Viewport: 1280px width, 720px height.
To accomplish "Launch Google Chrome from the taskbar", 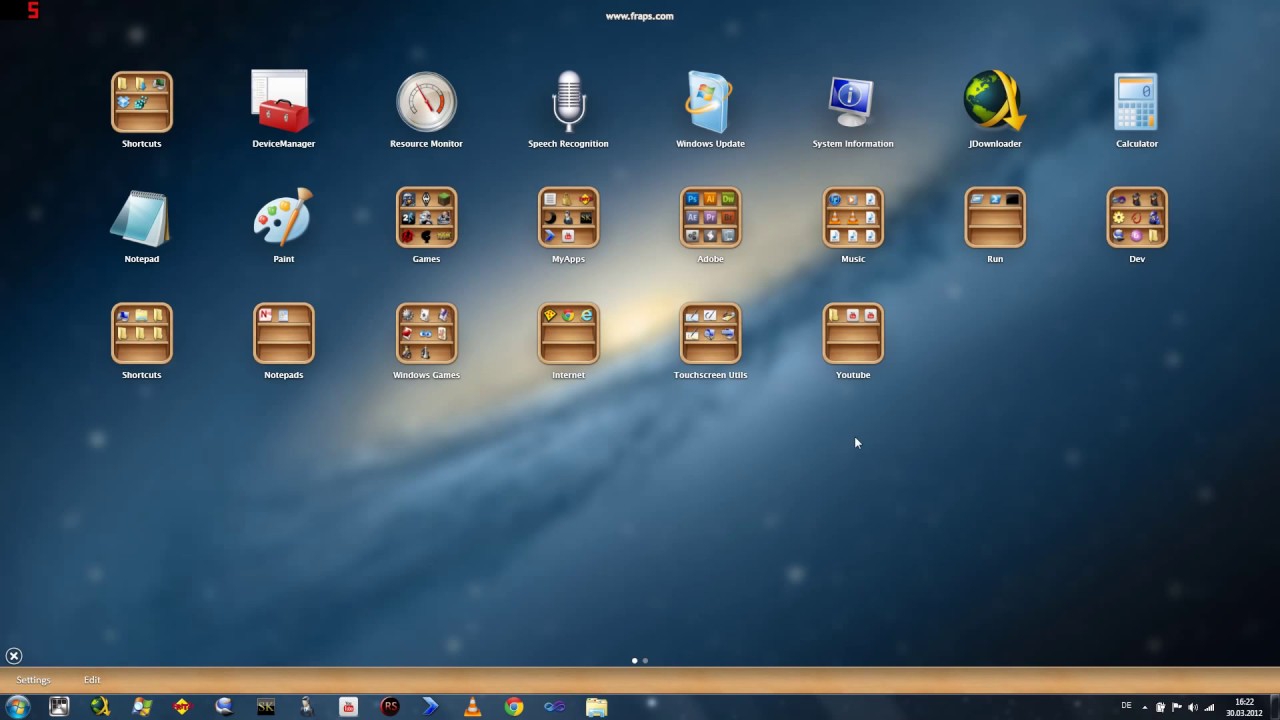I will click(x=514, y=707).
